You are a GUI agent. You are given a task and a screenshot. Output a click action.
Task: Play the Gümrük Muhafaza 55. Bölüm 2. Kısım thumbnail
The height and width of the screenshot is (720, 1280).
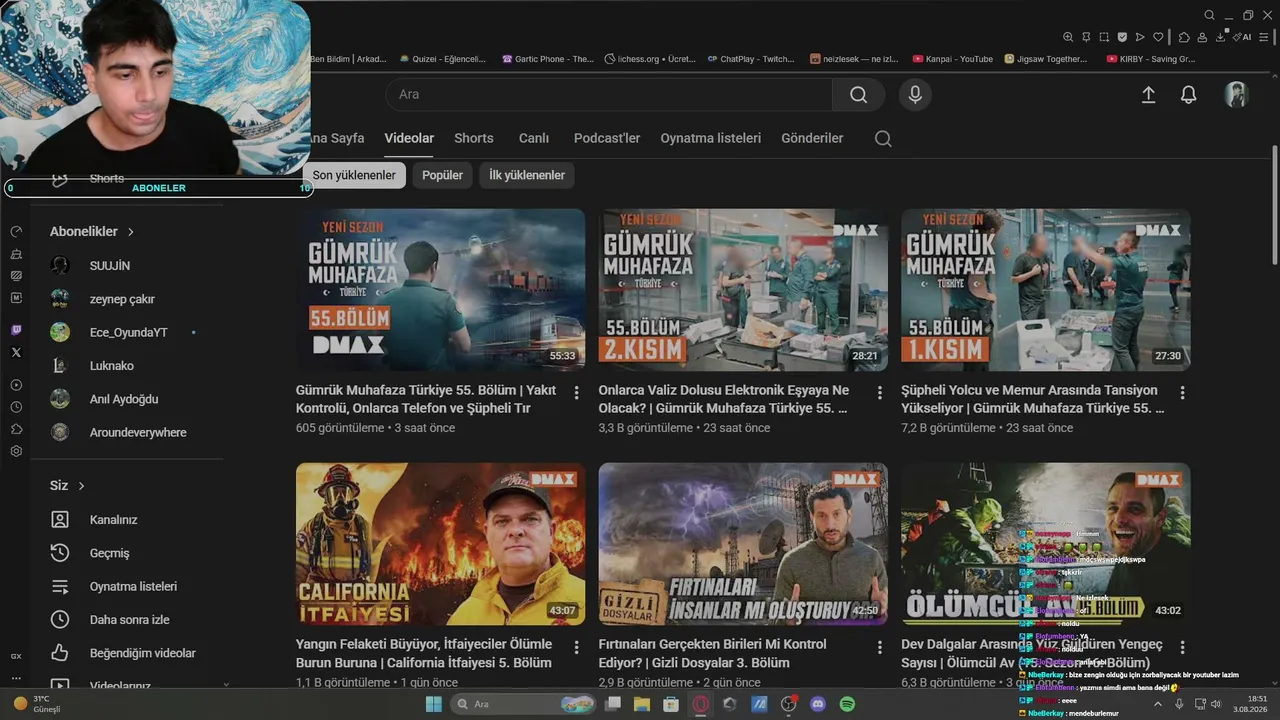click(743, 290)
